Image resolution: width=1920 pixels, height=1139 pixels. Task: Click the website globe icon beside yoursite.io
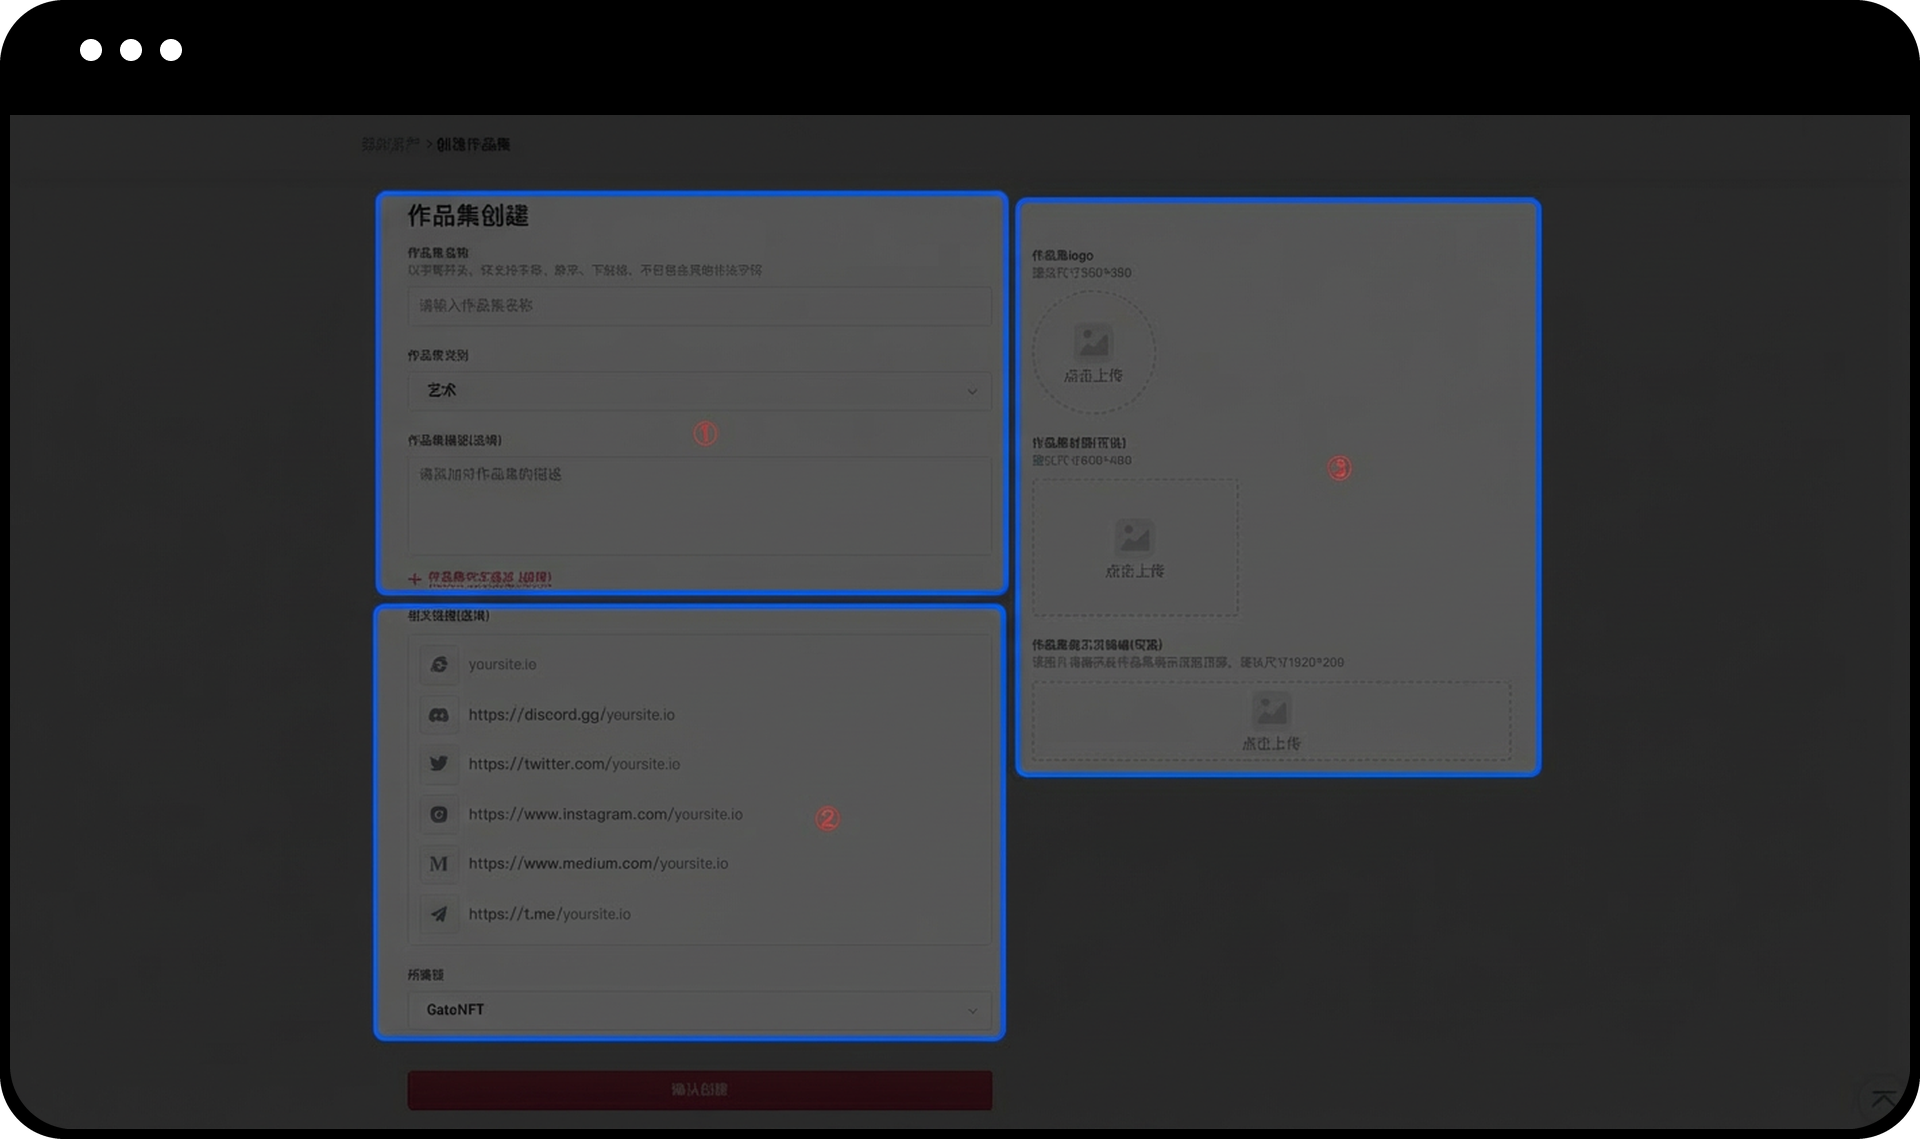pos(439,665)
